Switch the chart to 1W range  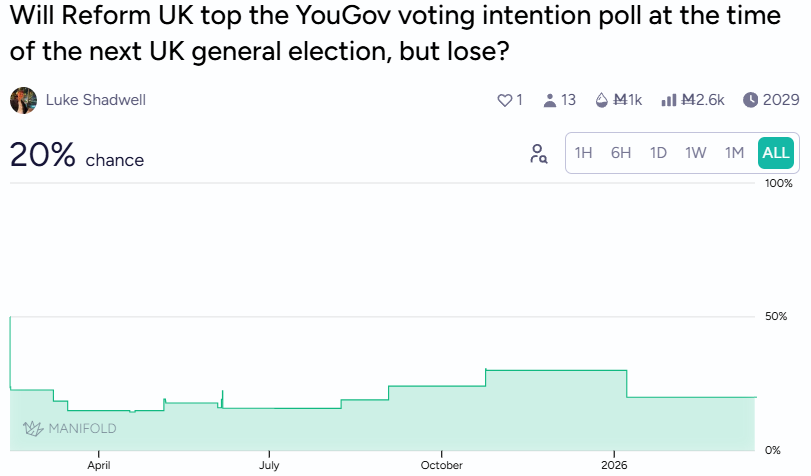pyautogui.click(x=696, y=153)
